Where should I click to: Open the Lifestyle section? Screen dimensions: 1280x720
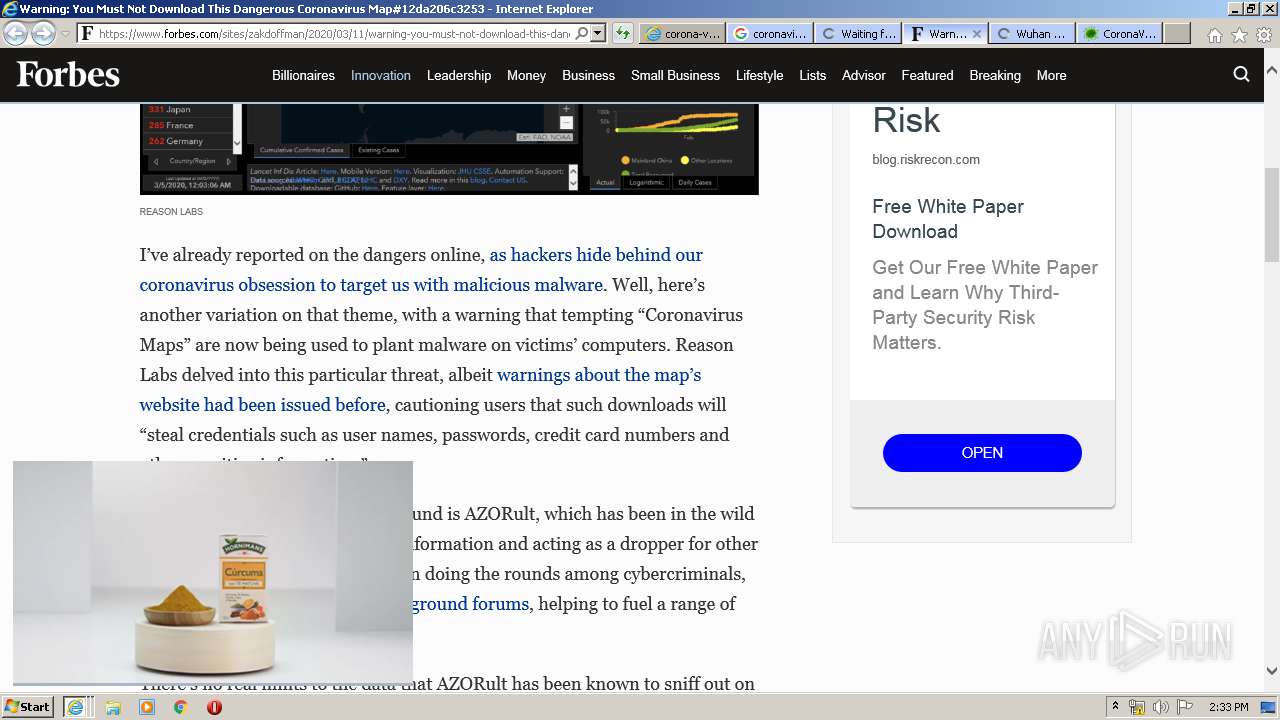pyautogui.click(x=759, y=75)
